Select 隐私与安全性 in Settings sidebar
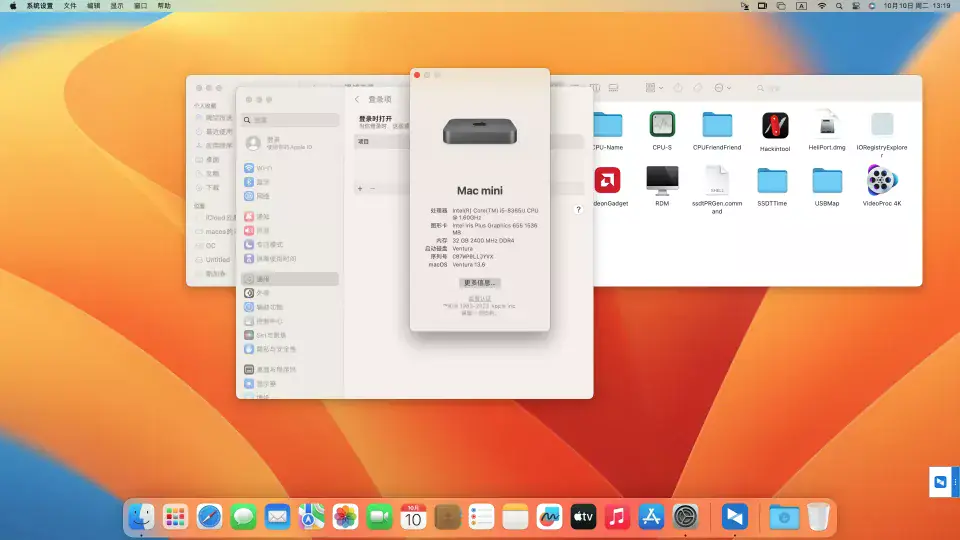 [290, 349]
